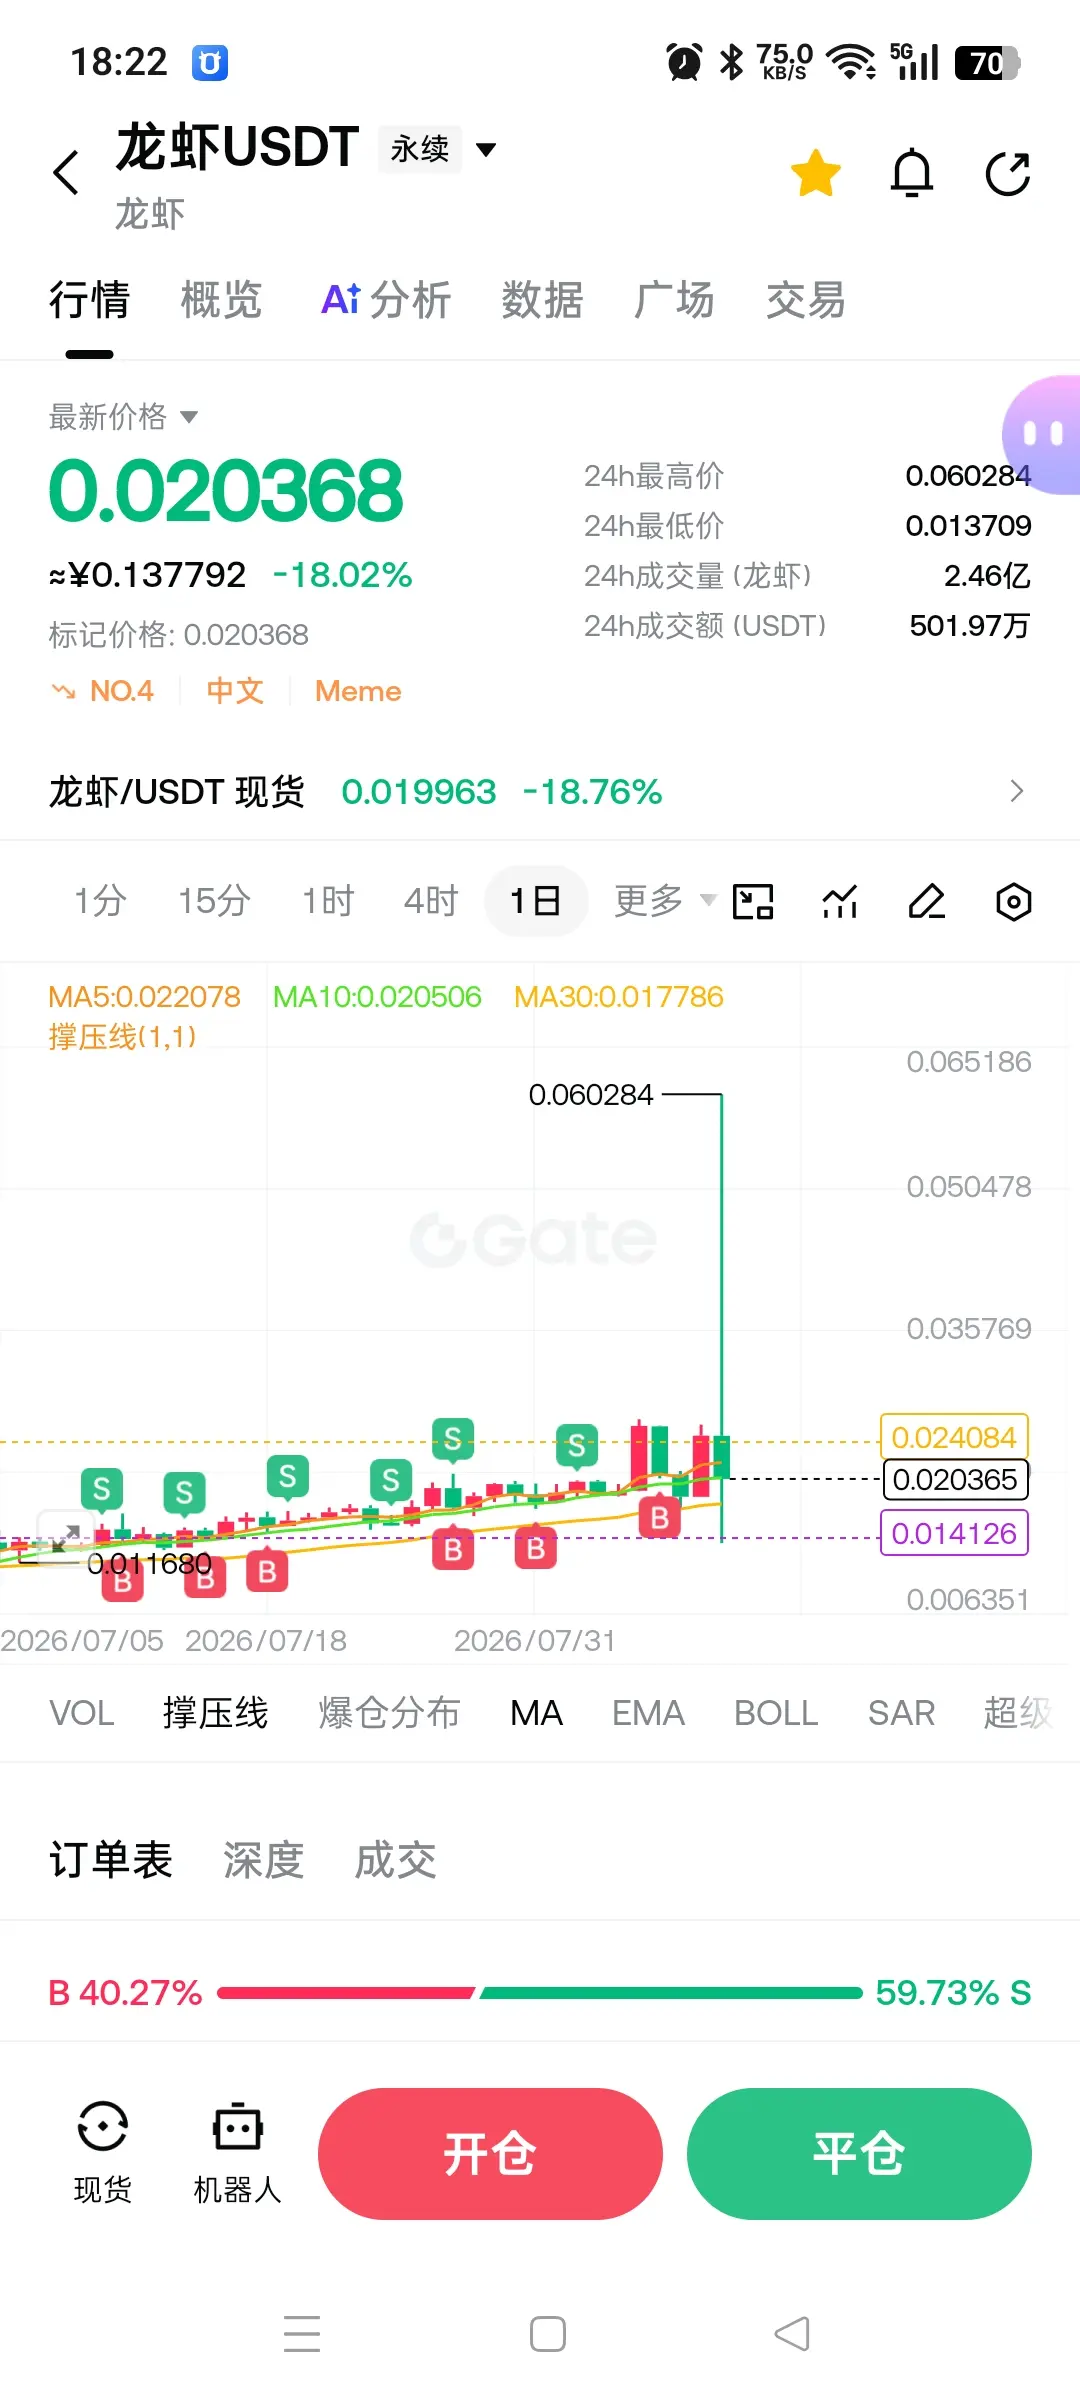Open the 最新价格 price type dropdown
This screenshot has width=1080, height=2400.
(x=123, y=416)
